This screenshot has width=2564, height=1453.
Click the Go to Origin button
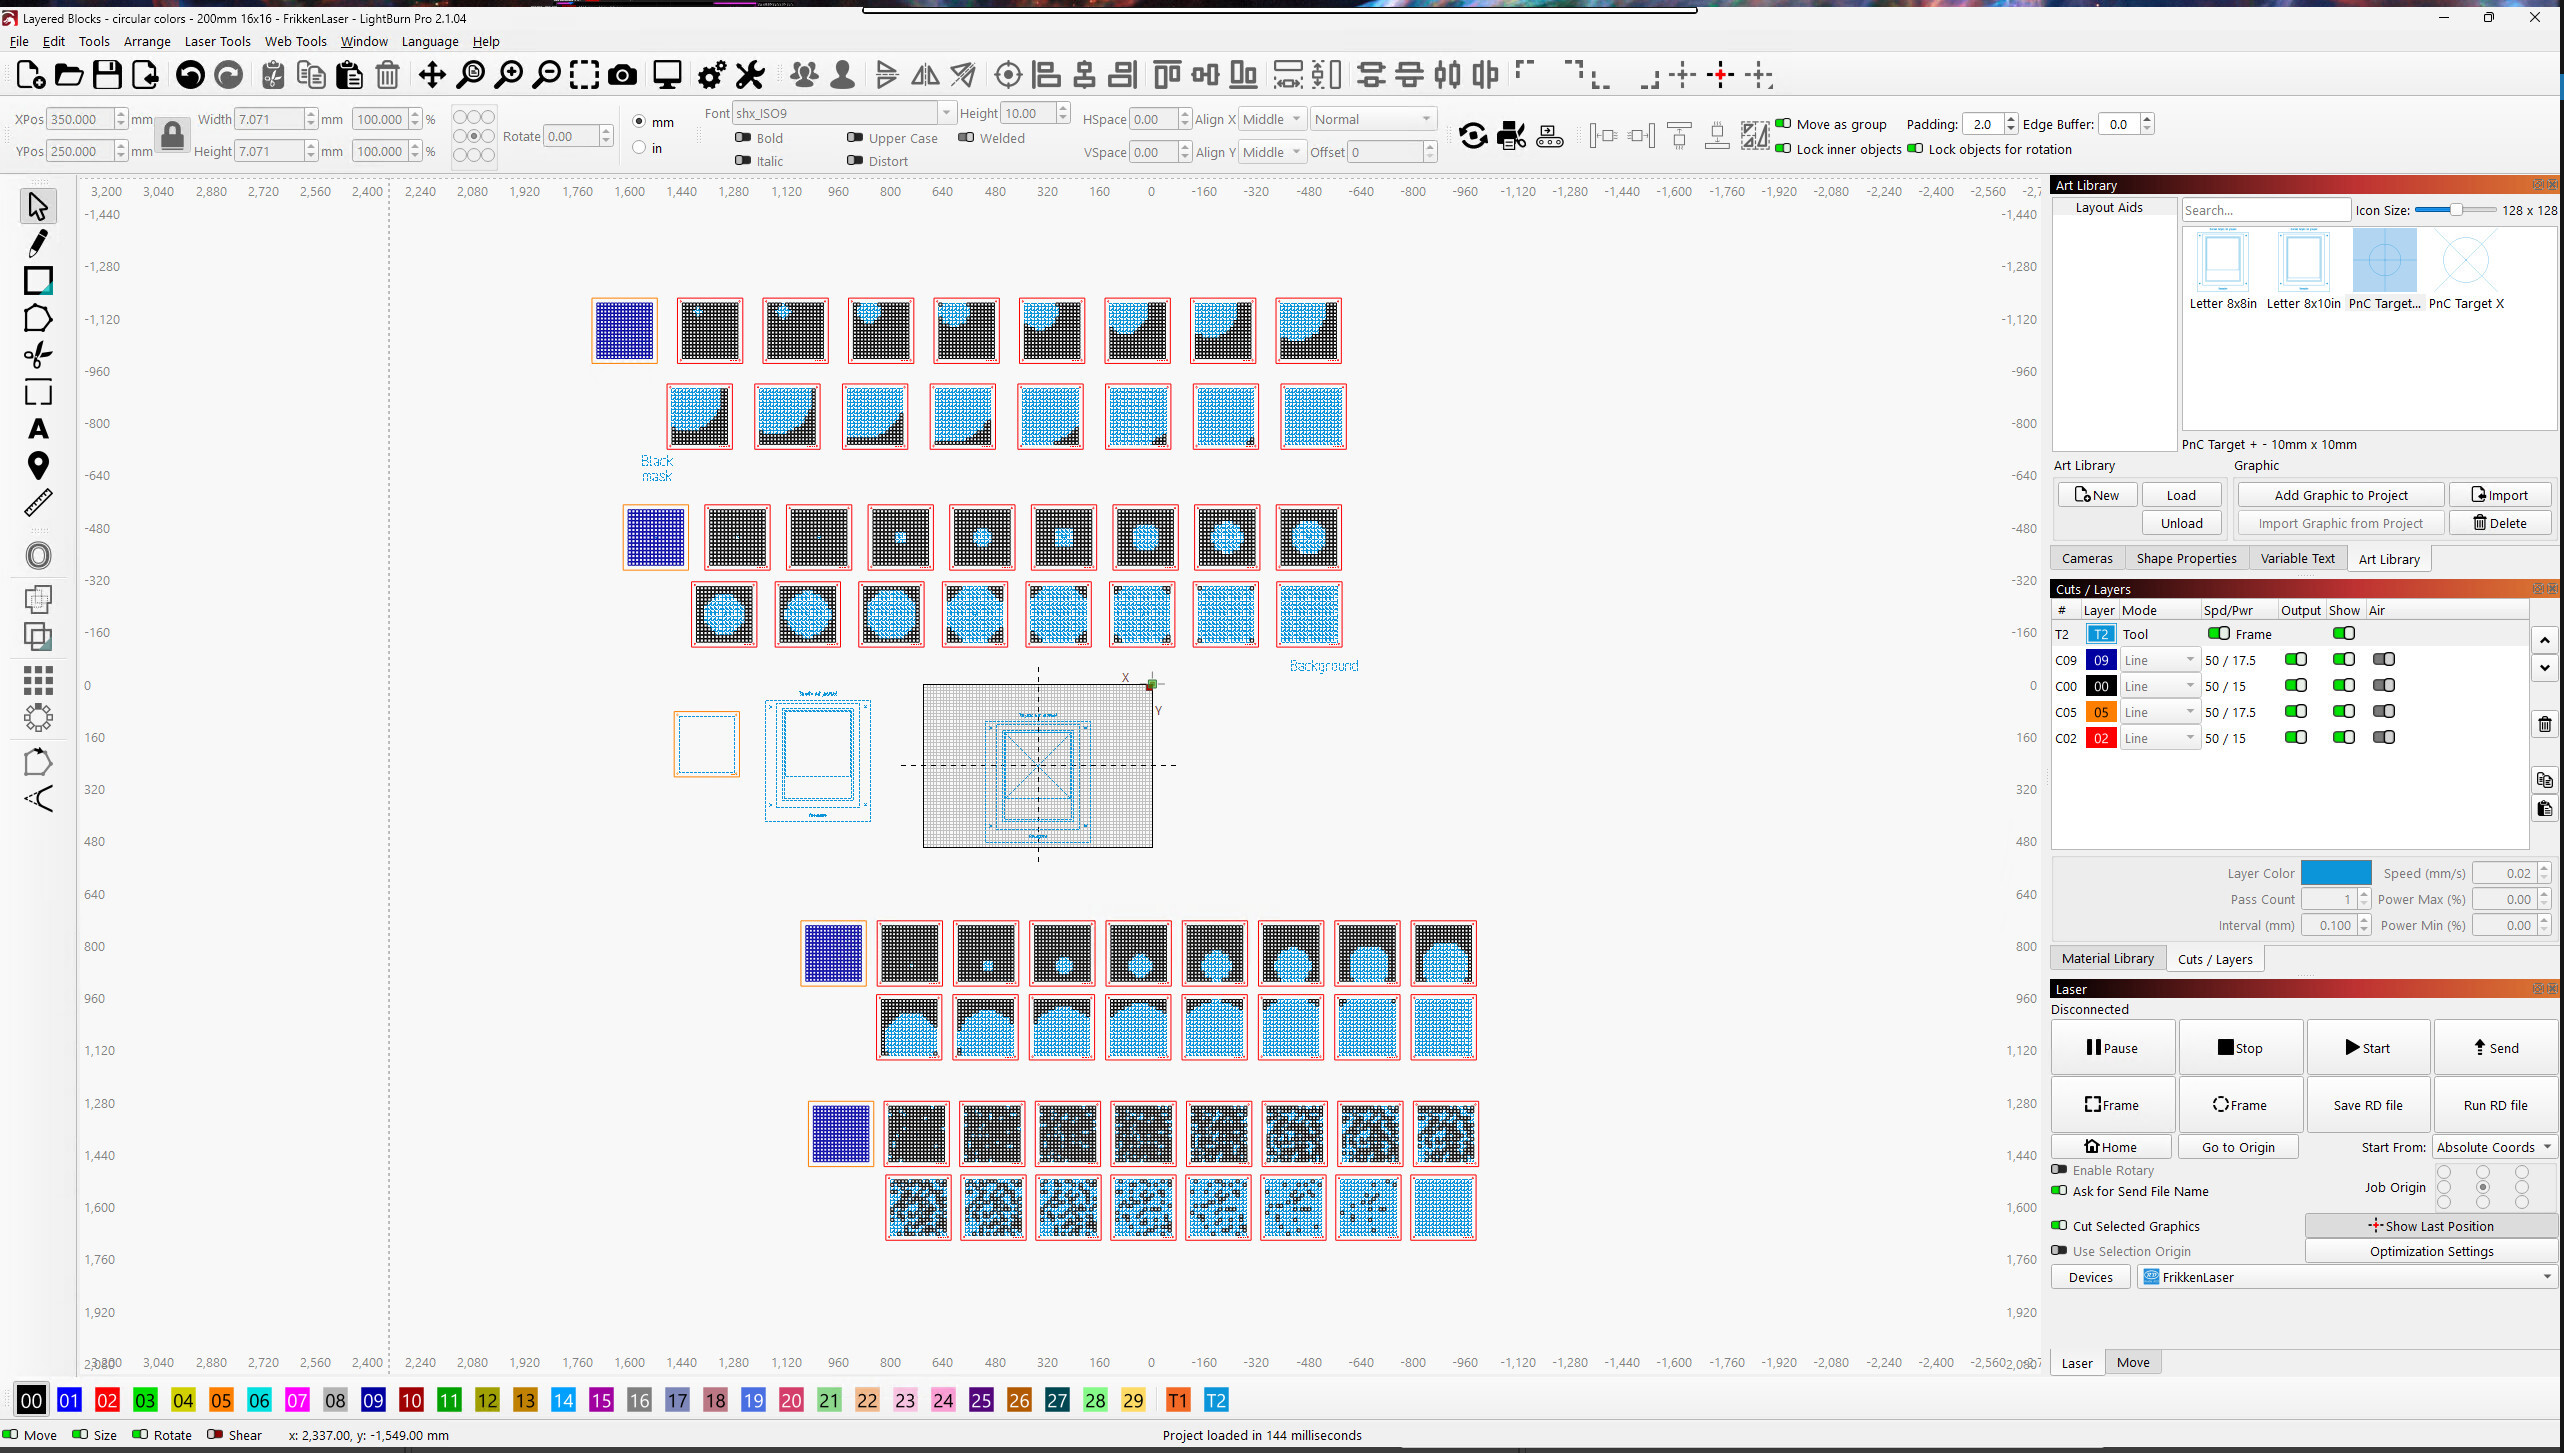click(2238, 1147)
